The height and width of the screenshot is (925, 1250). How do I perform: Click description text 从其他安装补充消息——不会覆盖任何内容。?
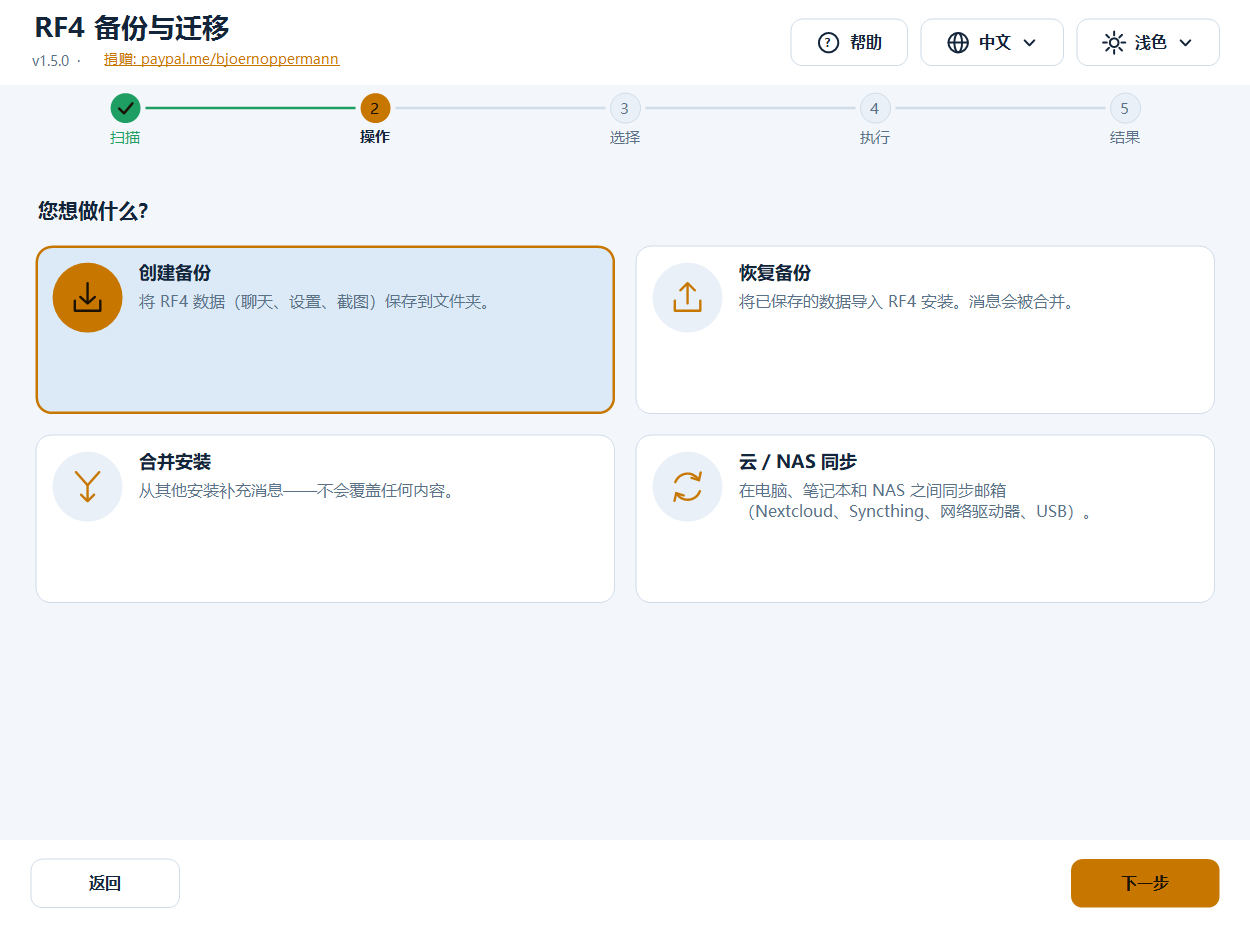(297, 490)
